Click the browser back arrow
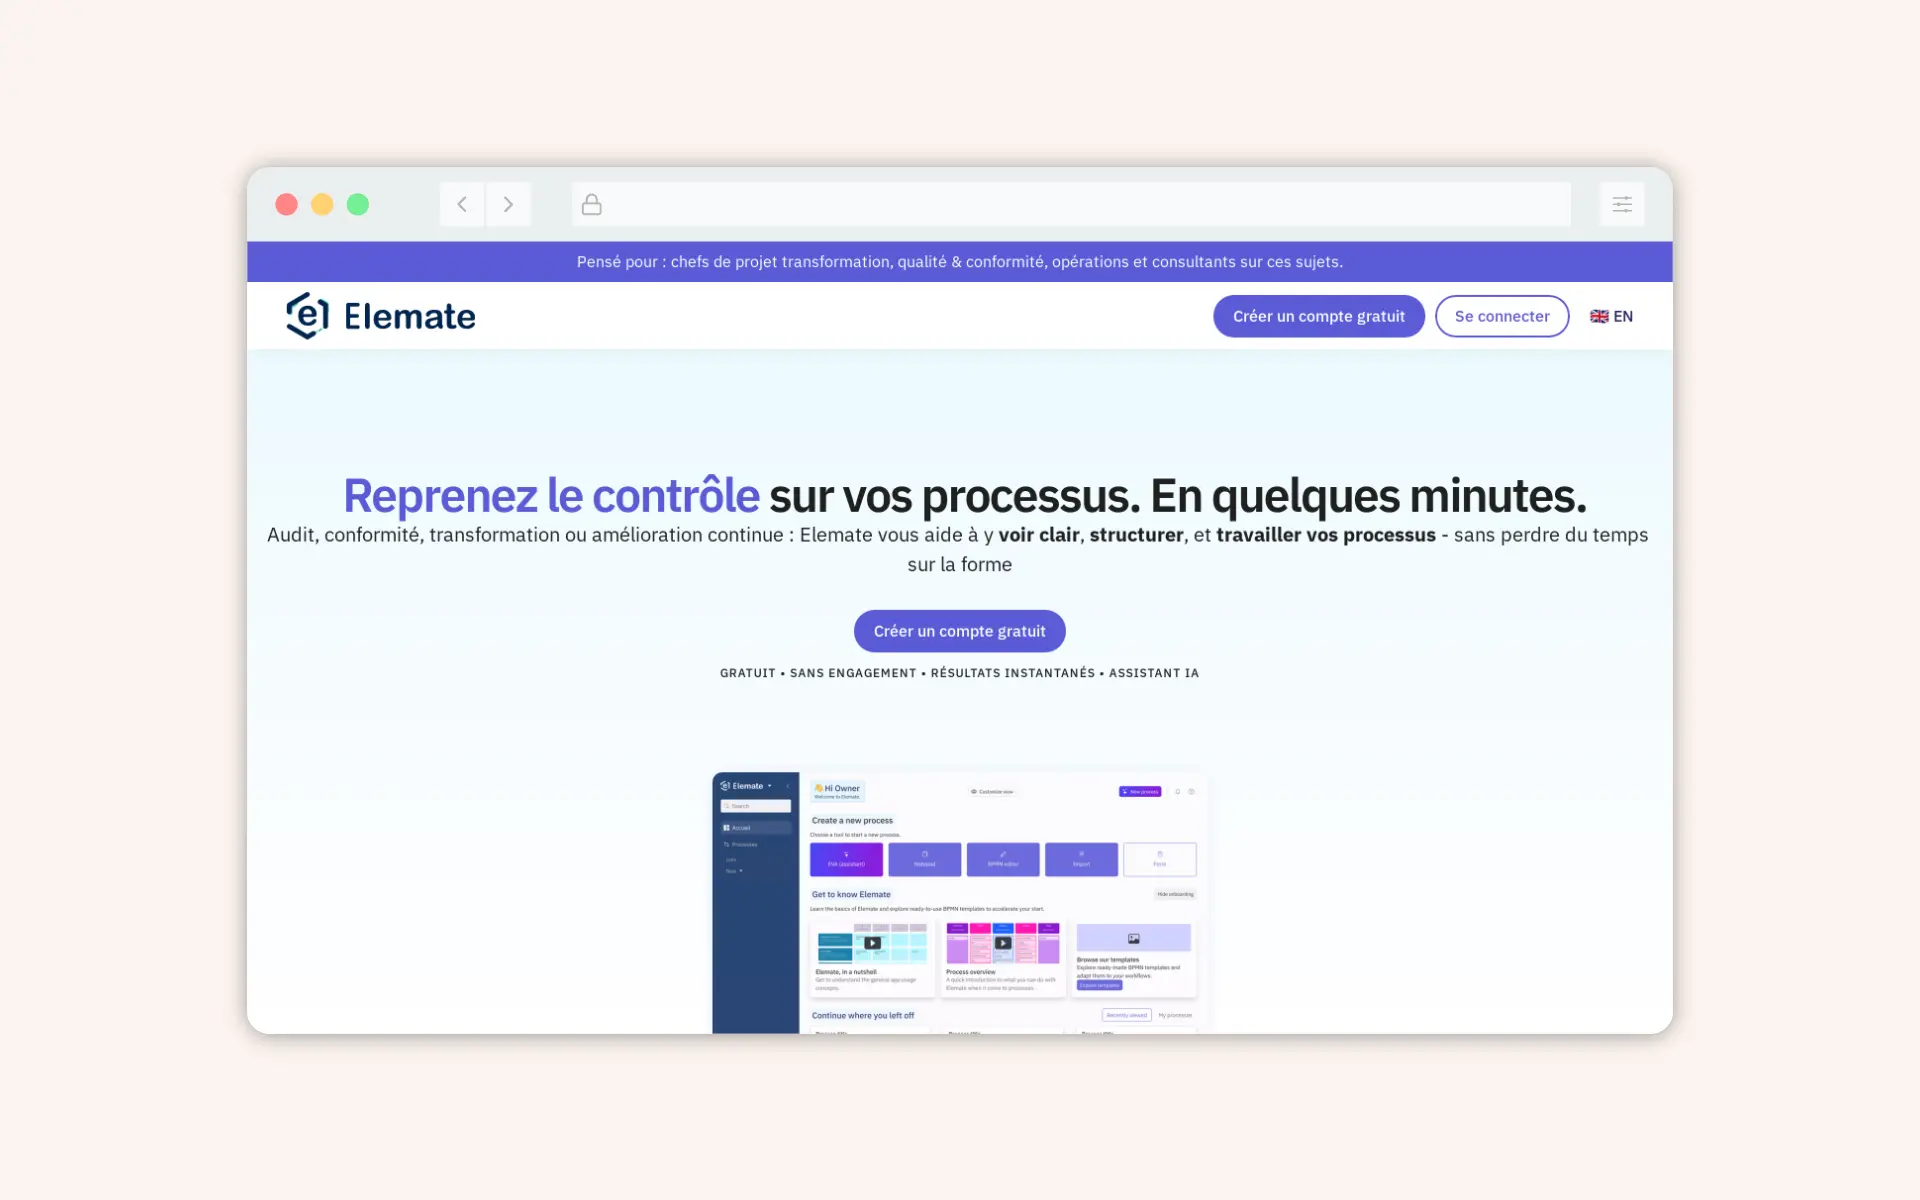This screenshot has height=1200, width=1920. [462, 204]
